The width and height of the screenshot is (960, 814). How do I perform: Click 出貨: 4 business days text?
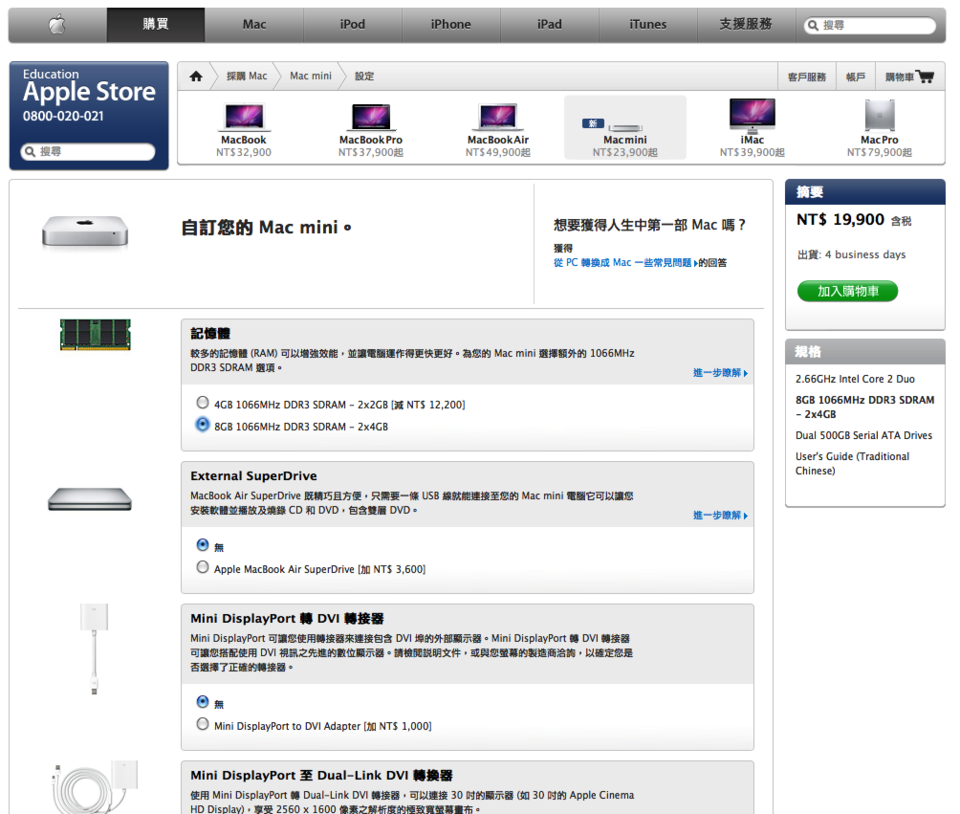[852, 255]
